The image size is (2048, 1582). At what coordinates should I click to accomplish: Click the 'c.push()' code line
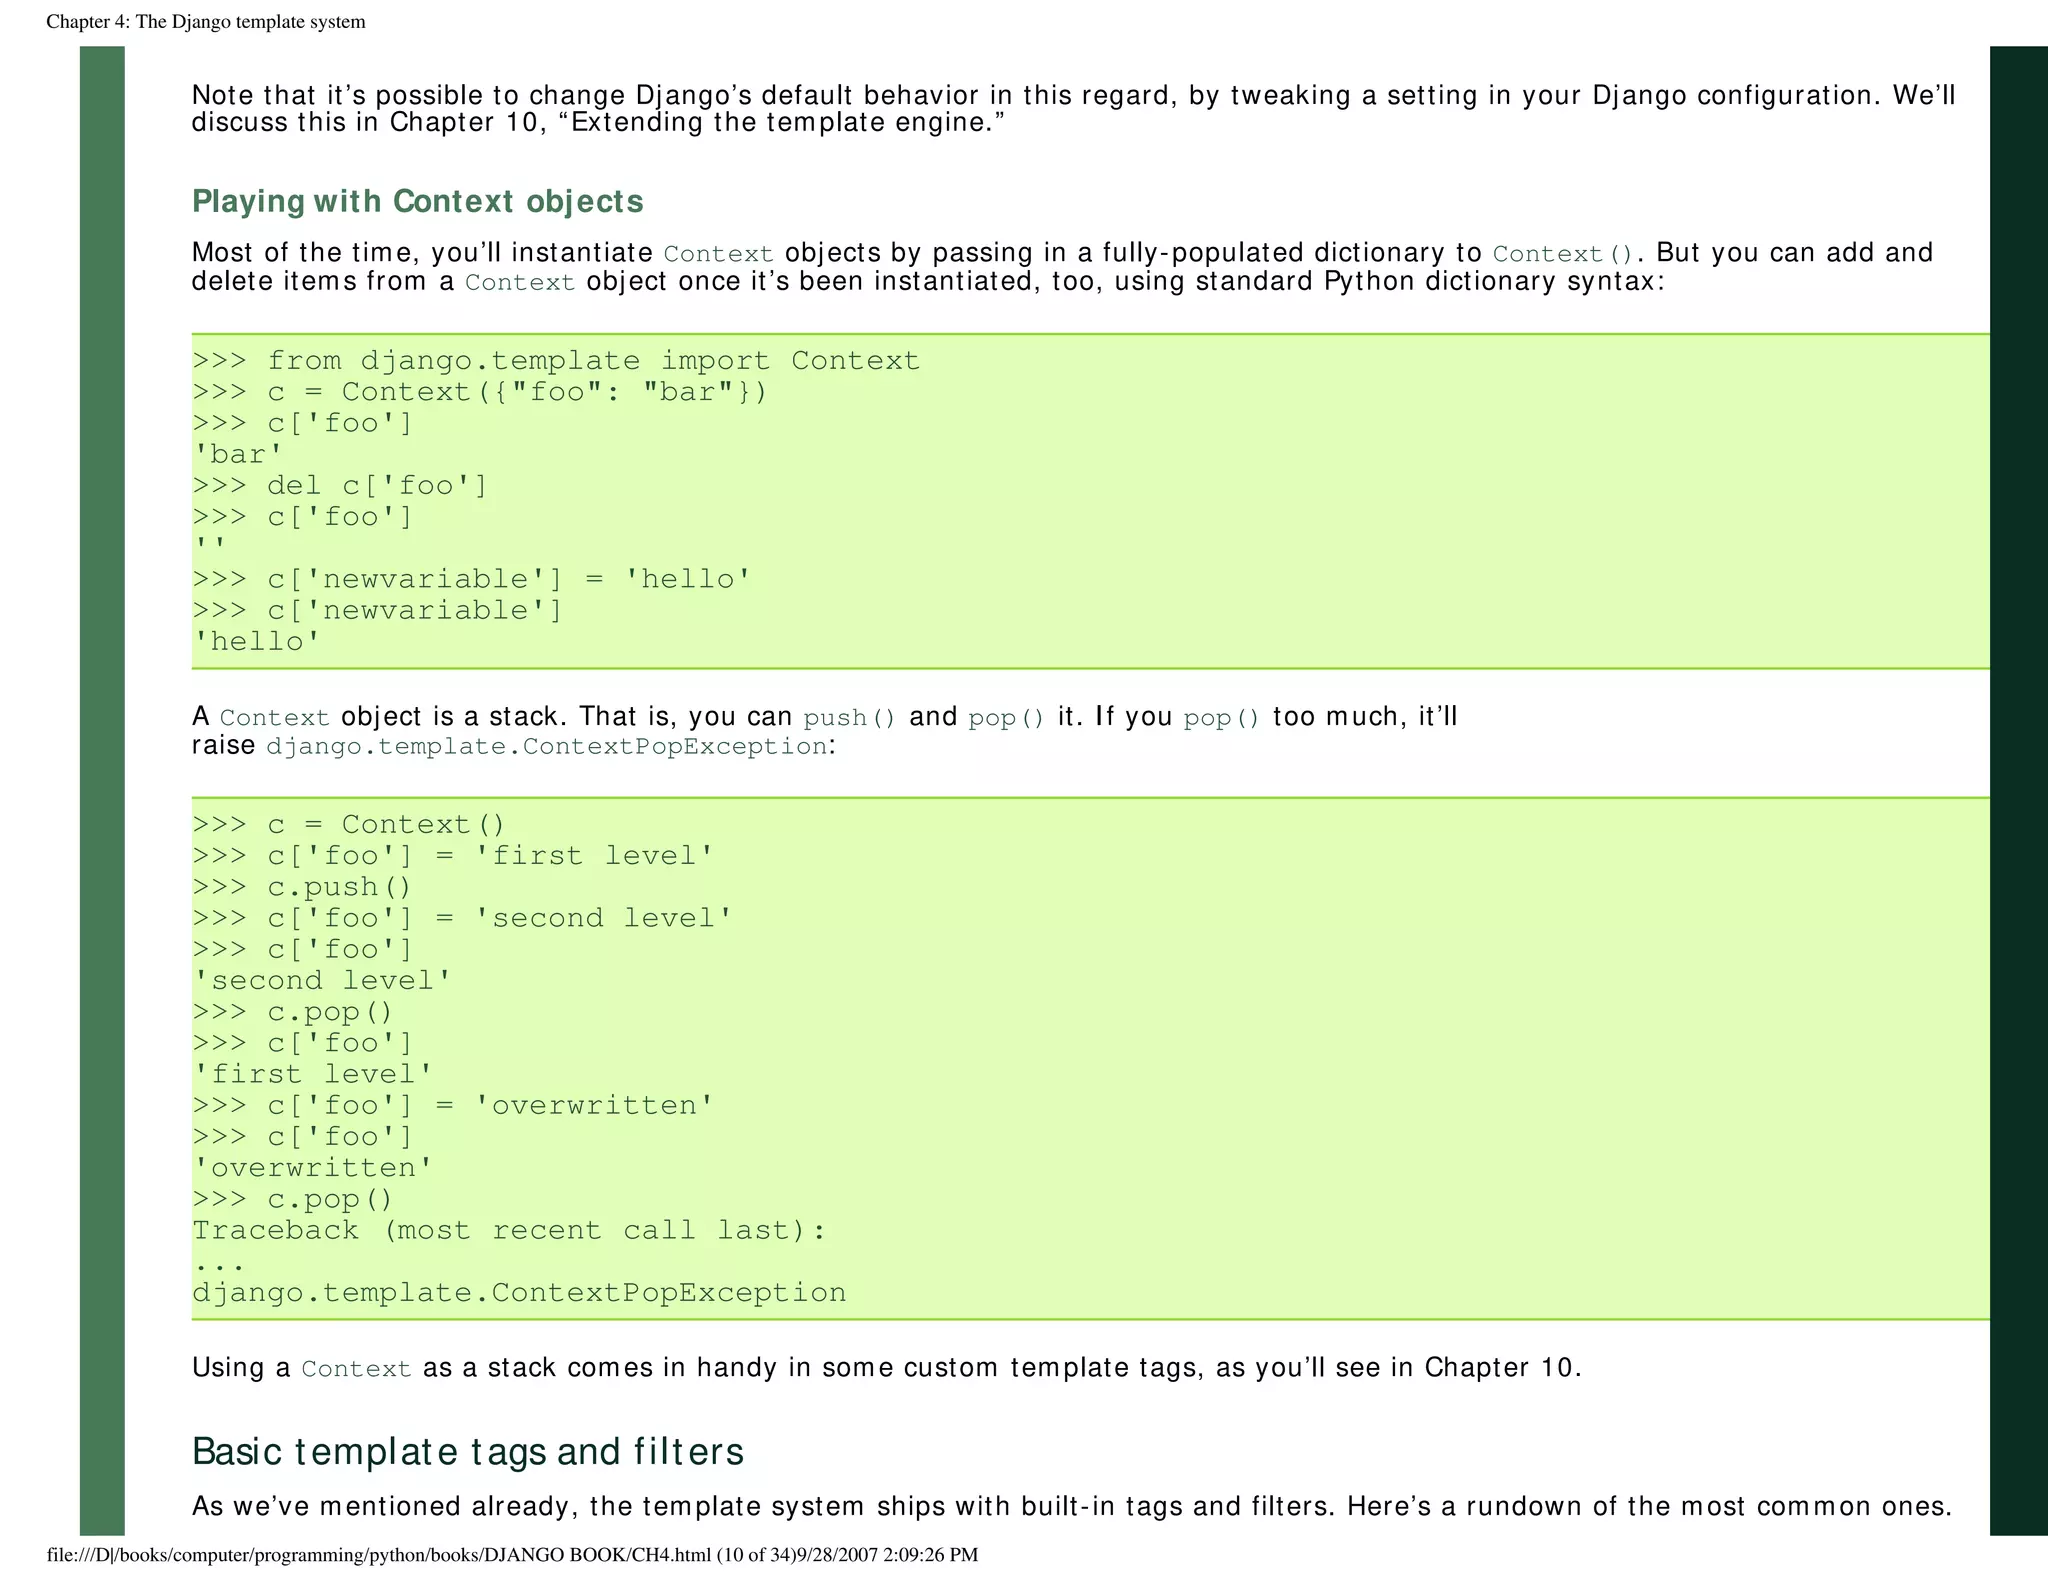click(302, 887)
